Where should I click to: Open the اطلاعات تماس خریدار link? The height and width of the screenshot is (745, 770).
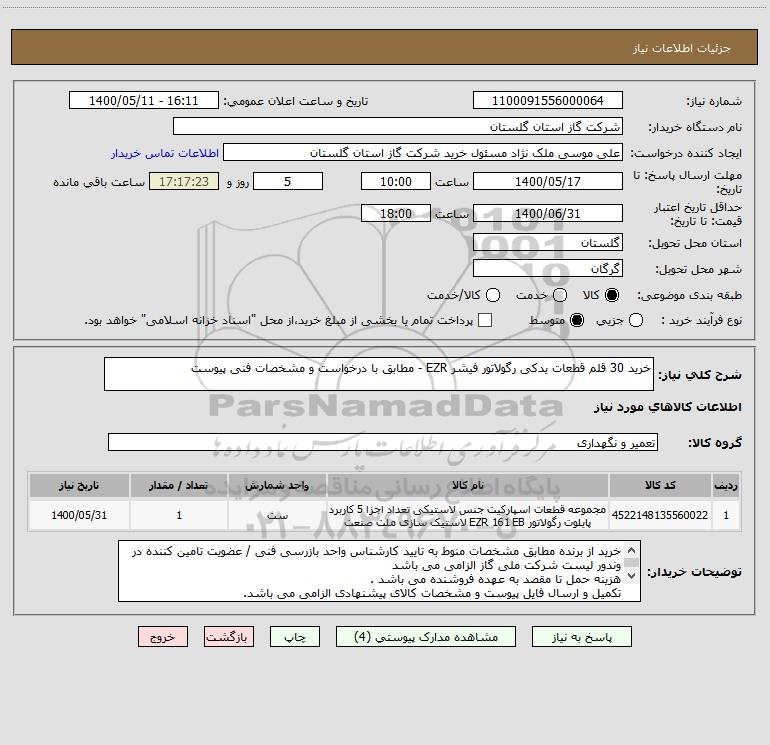[x=165, y=153]
